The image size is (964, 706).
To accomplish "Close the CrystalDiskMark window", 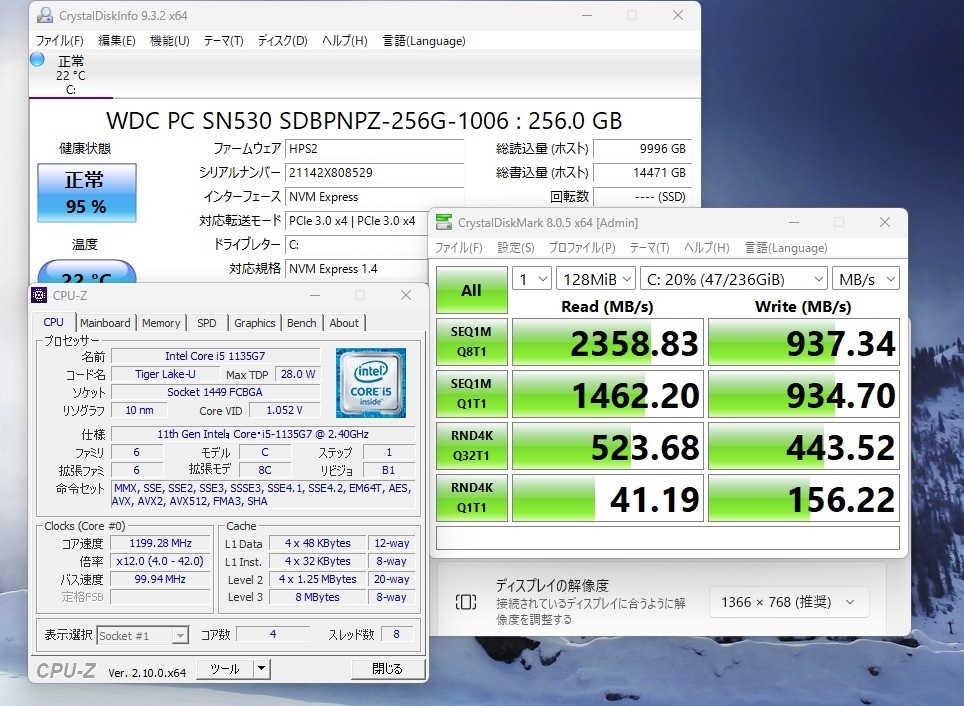I will point(885,222).
